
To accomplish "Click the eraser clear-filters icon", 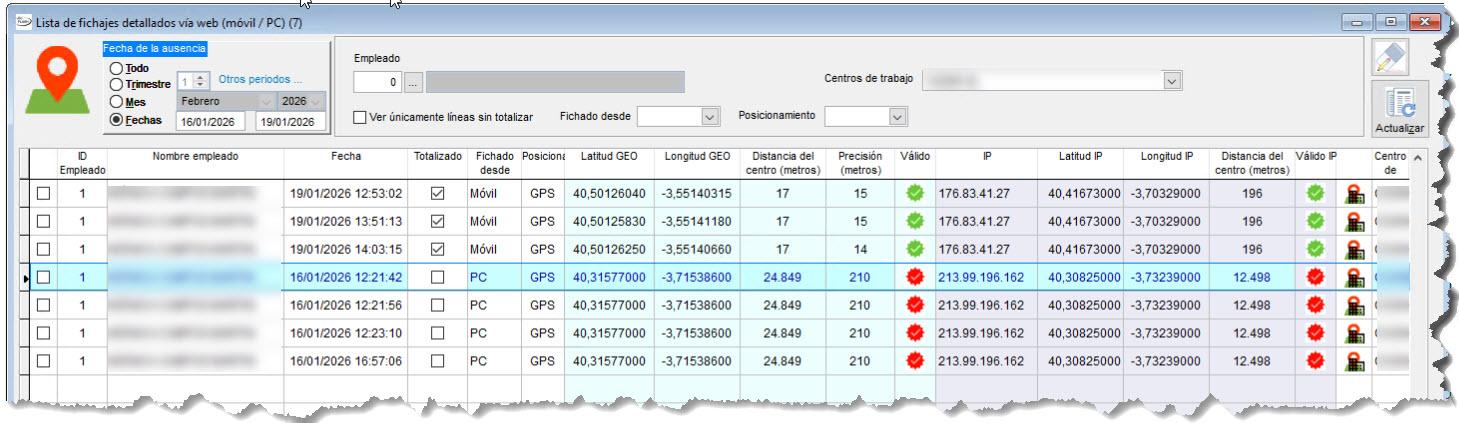I will tap(1392, 60).
